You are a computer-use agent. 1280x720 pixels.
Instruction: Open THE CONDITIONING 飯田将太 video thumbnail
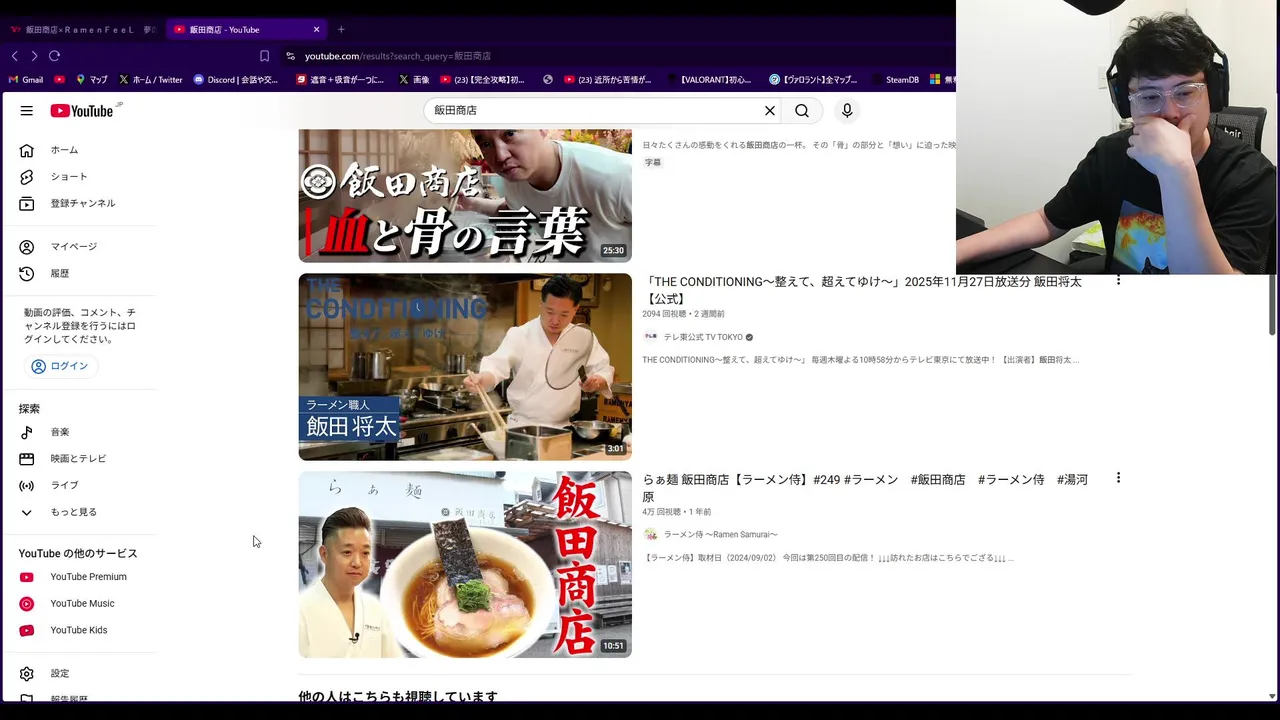pos(465,367)
